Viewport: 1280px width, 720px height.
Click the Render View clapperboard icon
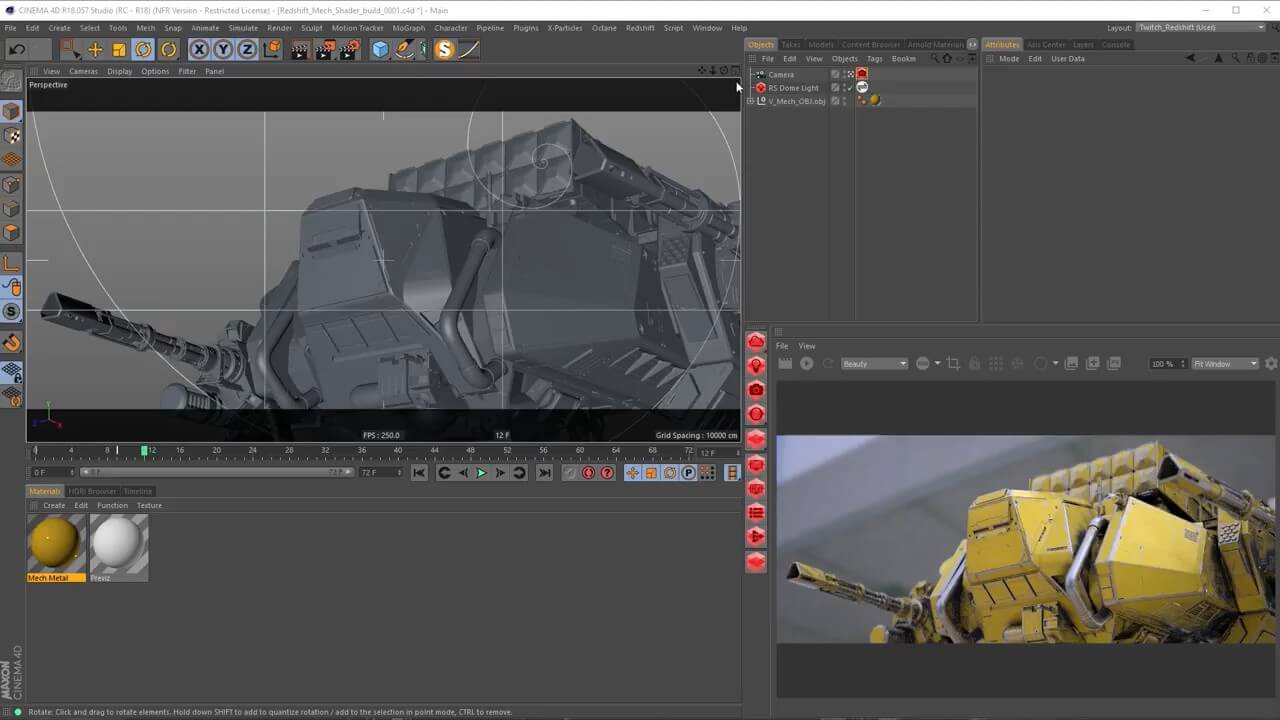(299, 49)
